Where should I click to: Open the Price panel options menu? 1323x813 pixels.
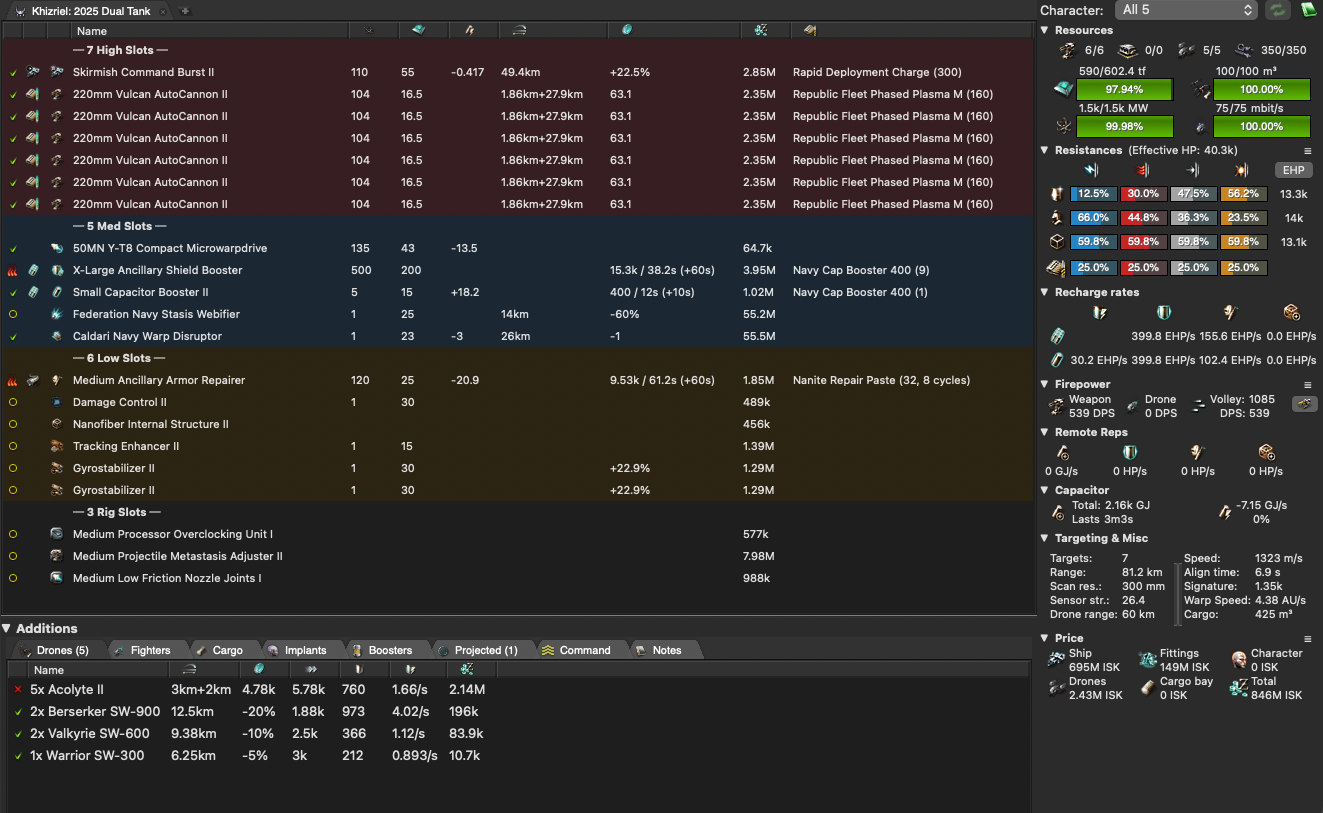tap(1307, 638)
